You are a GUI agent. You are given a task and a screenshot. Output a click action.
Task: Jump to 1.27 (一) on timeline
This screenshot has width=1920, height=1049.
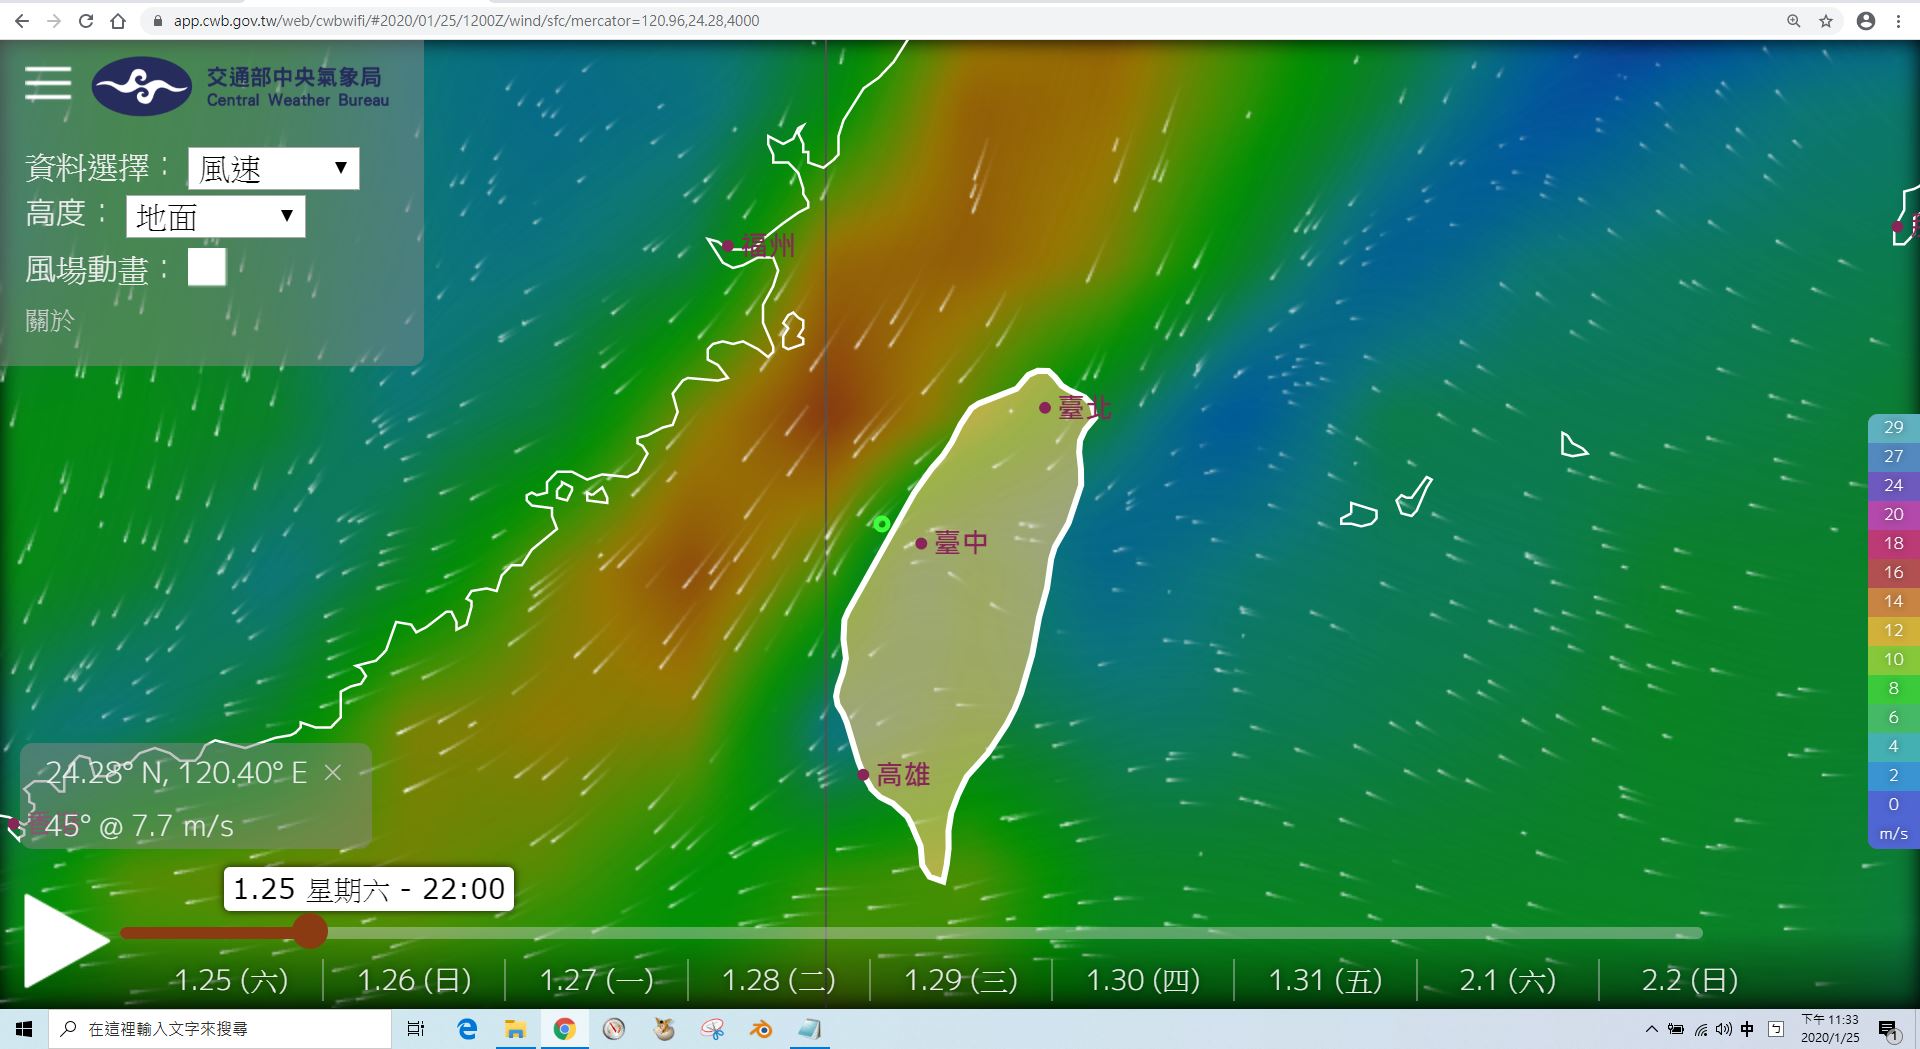(x=596, y=980)
